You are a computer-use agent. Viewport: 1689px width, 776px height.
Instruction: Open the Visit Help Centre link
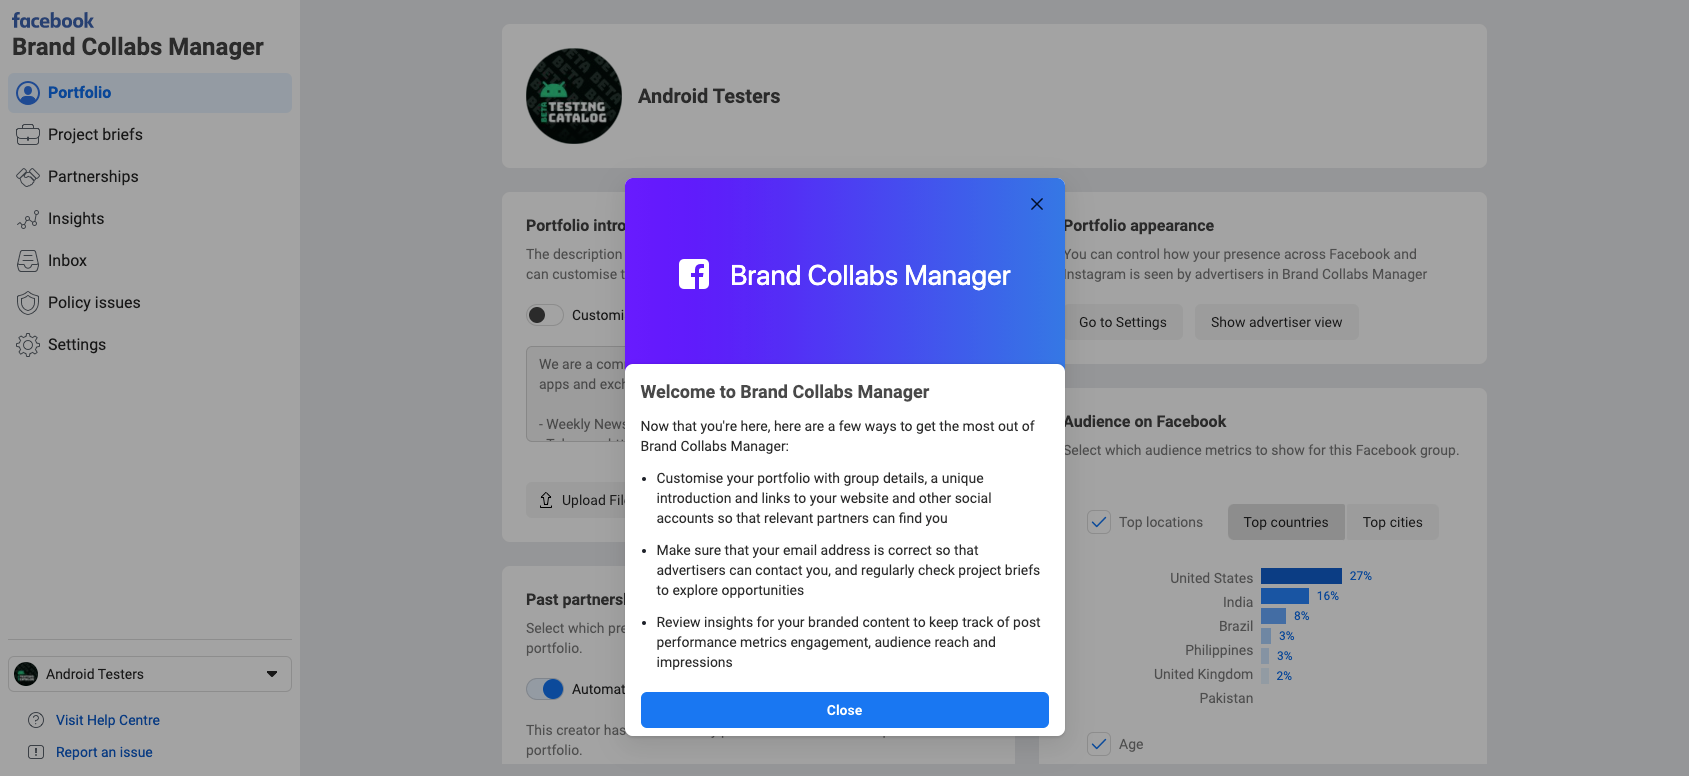(108, 720)
